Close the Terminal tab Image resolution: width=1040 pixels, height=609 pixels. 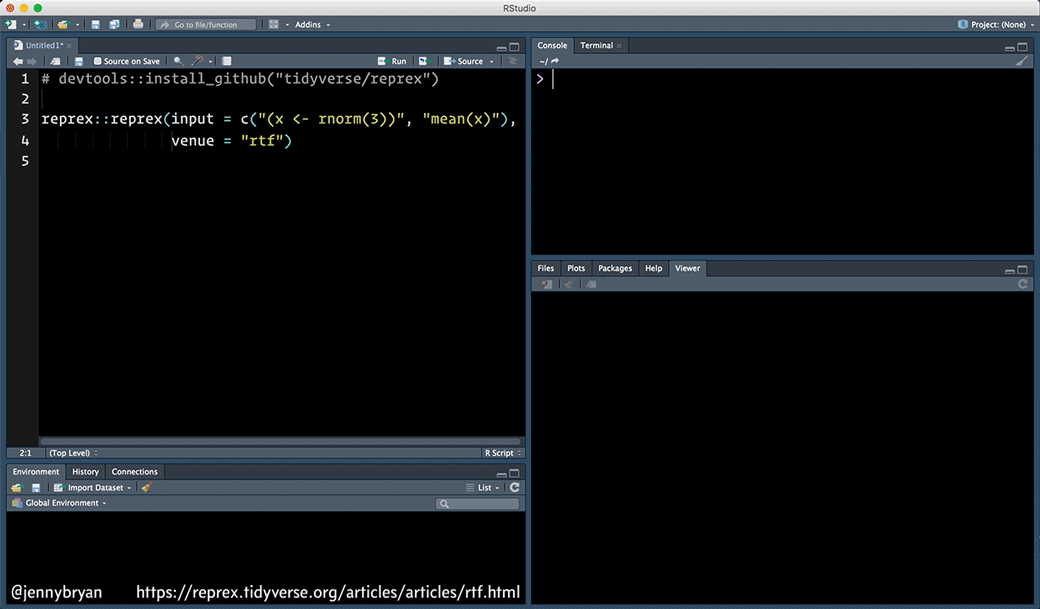(619, 46)
